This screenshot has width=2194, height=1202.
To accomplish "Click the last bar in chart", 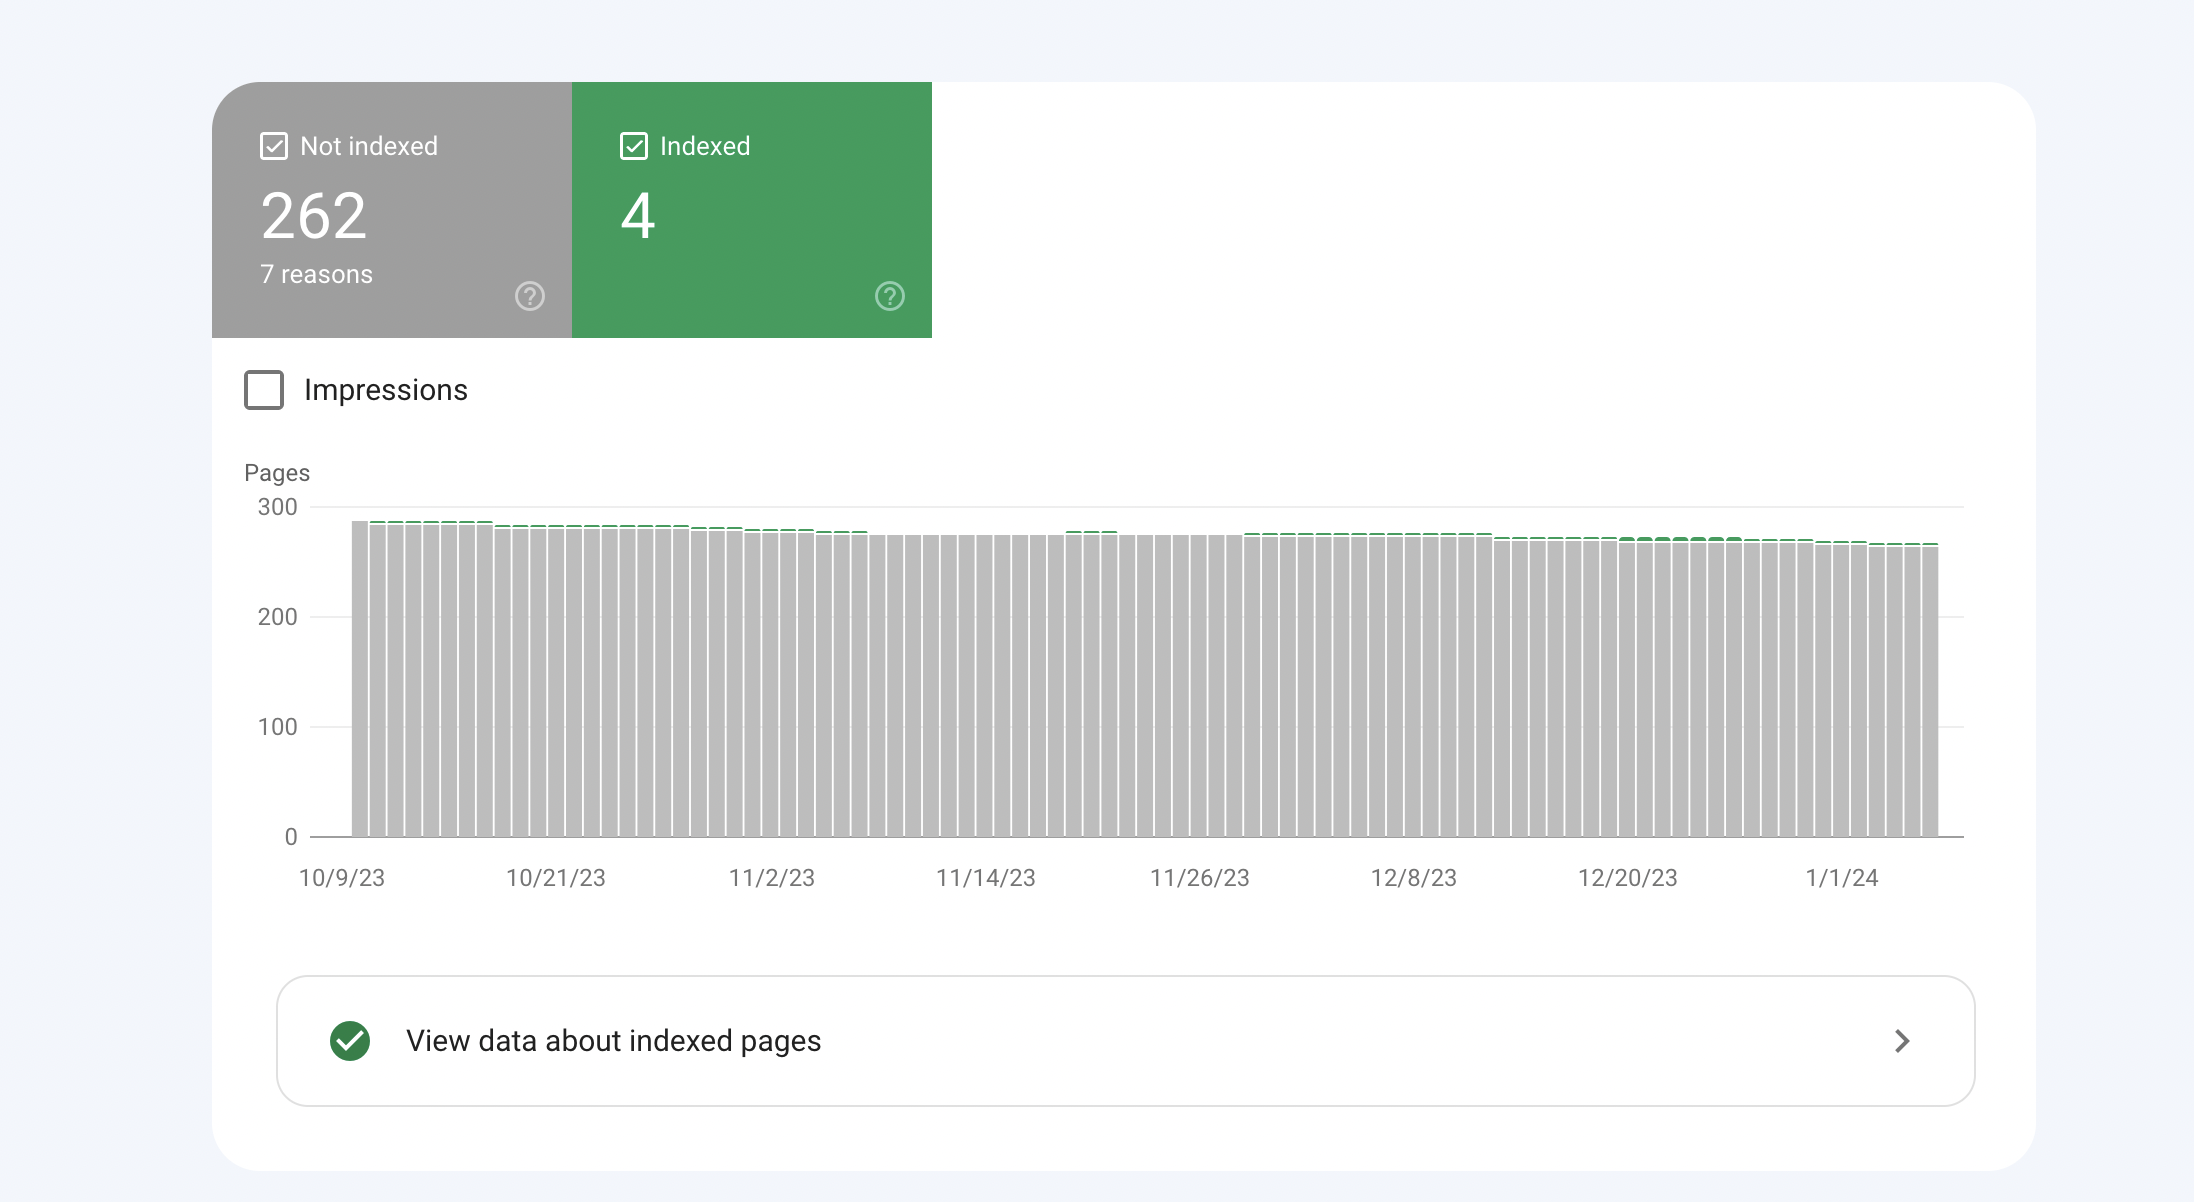I will pos(1930,690).
